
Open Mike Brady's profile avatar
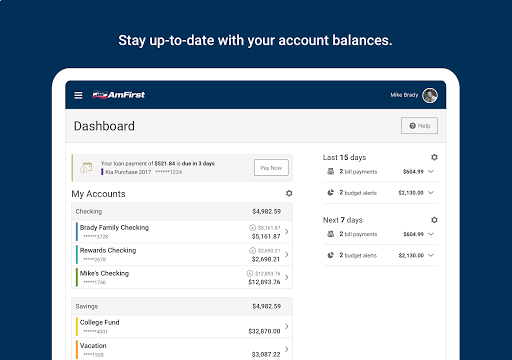pos(430,95)
